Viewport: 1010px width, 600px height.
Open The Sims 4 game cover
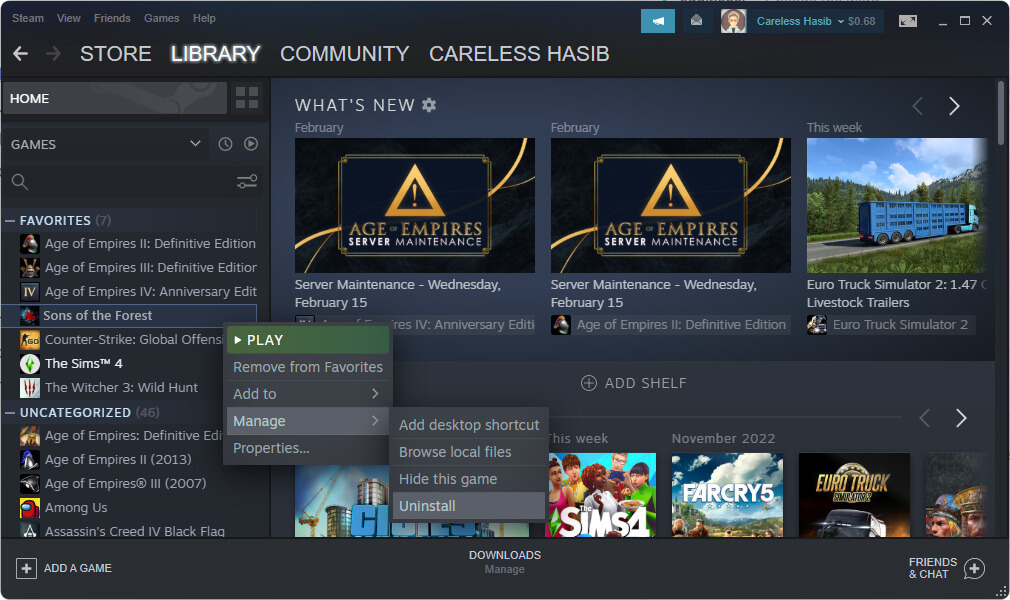tap(600, 494)
